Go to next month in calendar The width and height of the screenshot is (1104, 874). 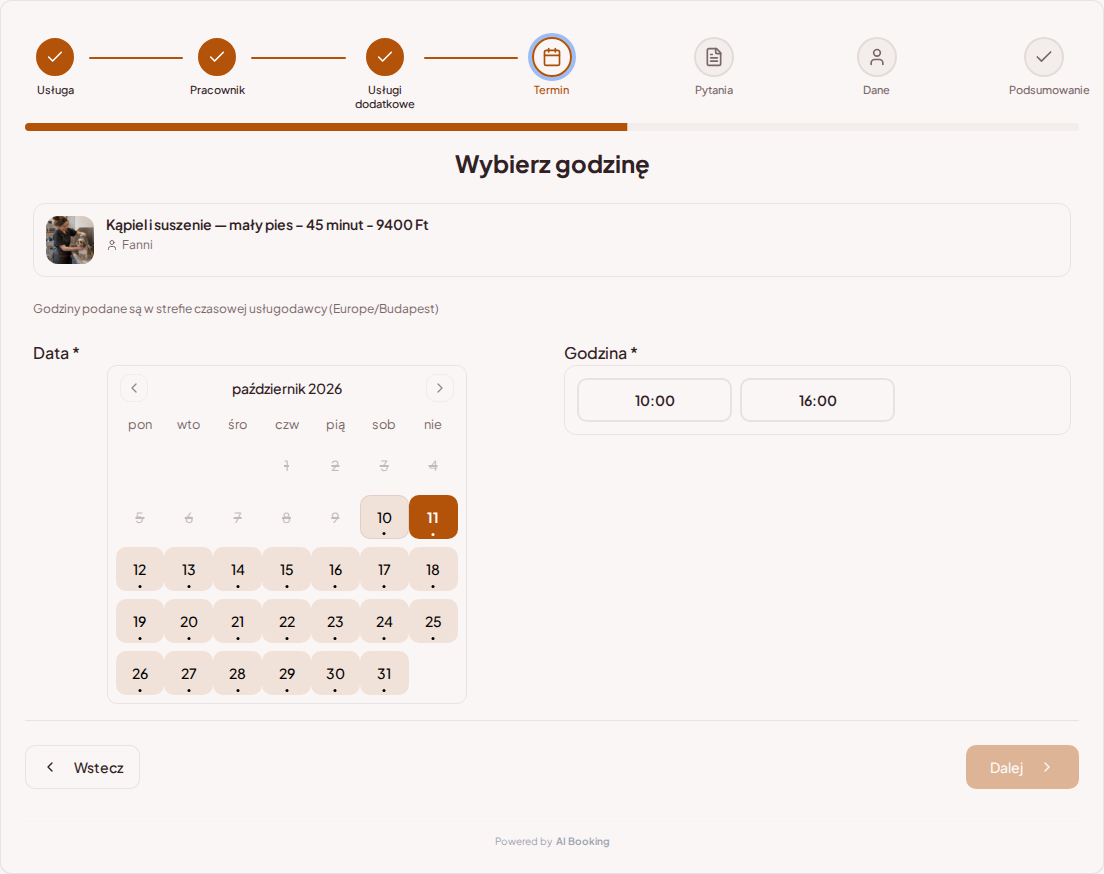coord(439,388)
